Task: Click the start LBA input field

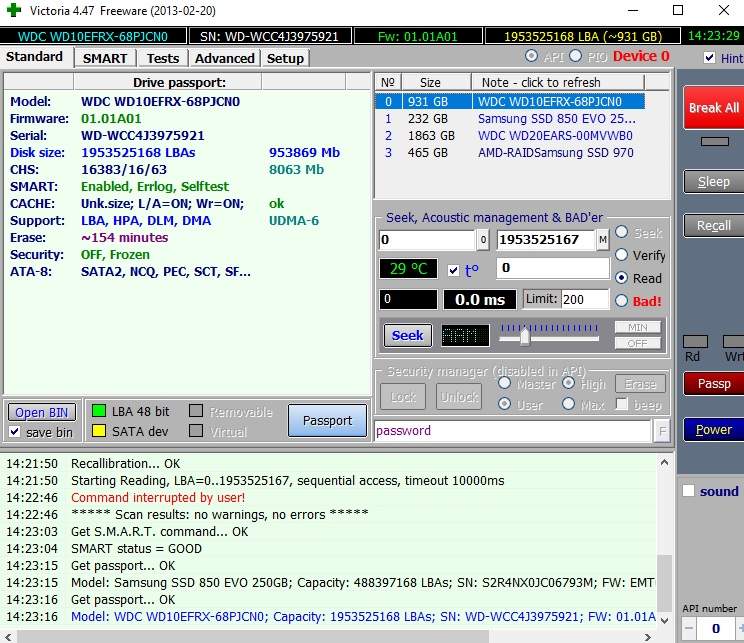Action: 427,240
